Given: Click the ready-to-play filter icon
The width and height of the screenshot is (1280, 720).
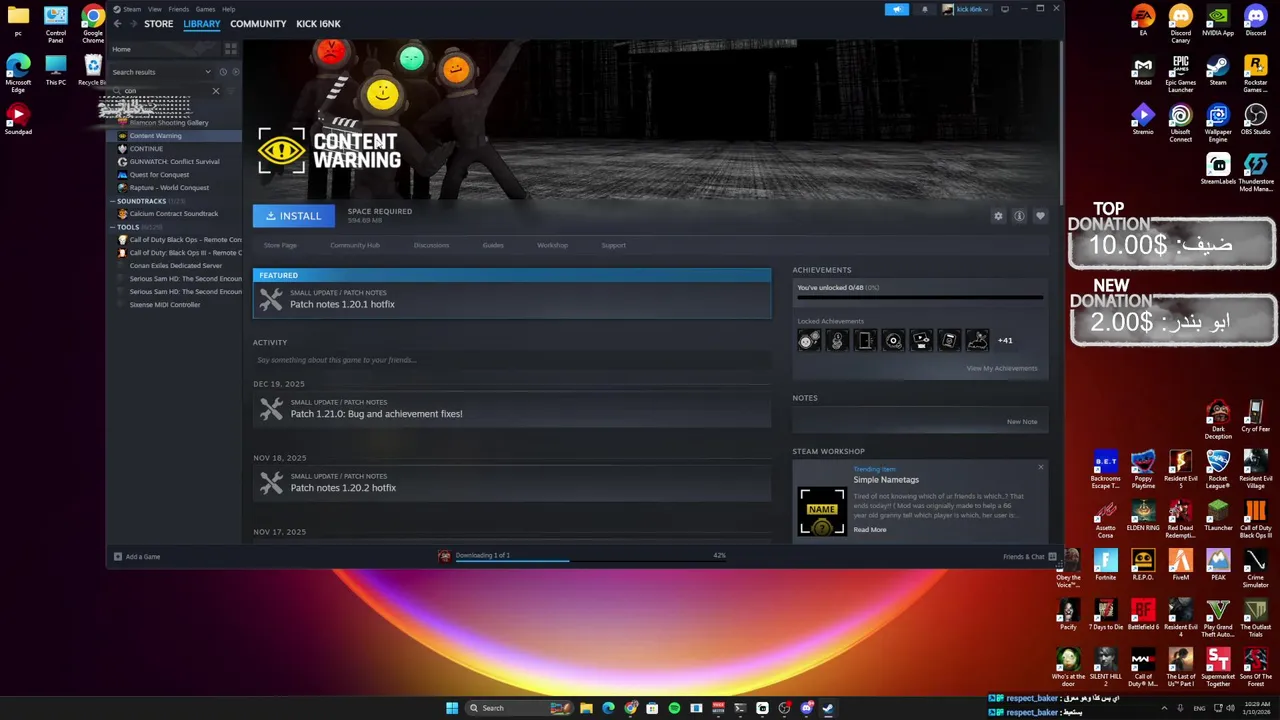Looking at the screenshot, I should point(235,72).
